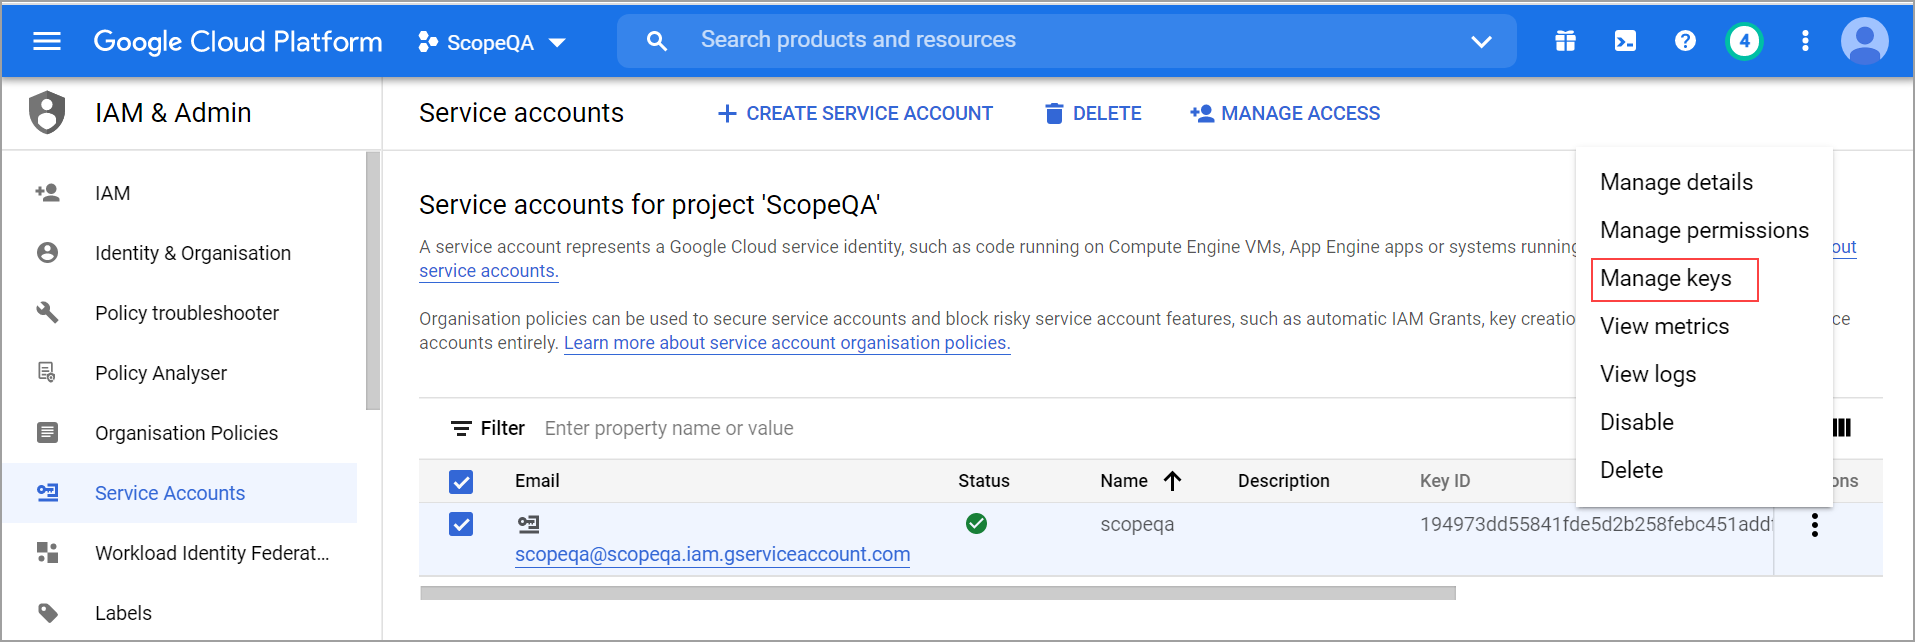Click Organisation Policies list icon
Viewport: 1915px width, 642px height.
point(47,432)
